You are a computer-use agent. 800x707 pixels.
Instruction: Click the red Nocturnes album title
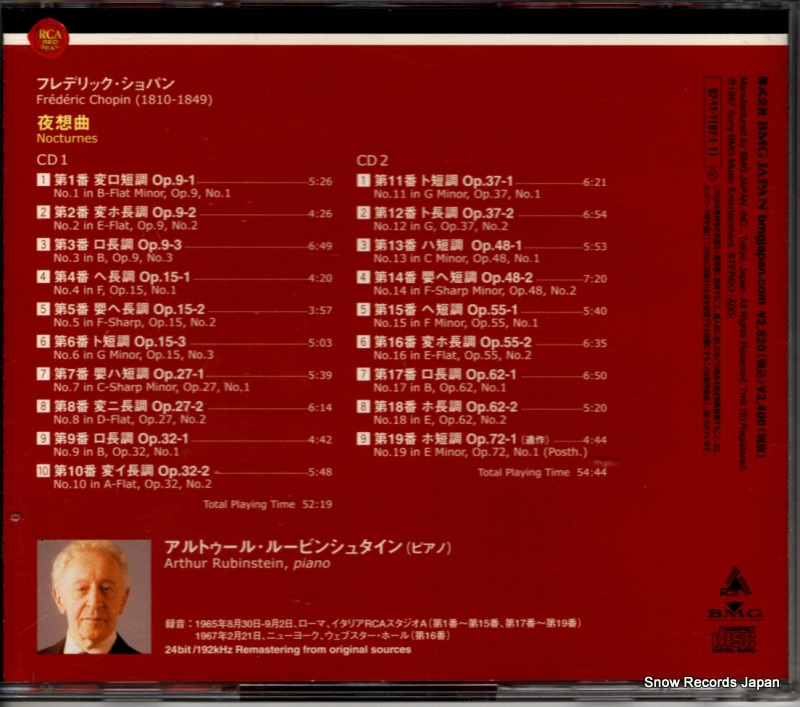point(62,134)
